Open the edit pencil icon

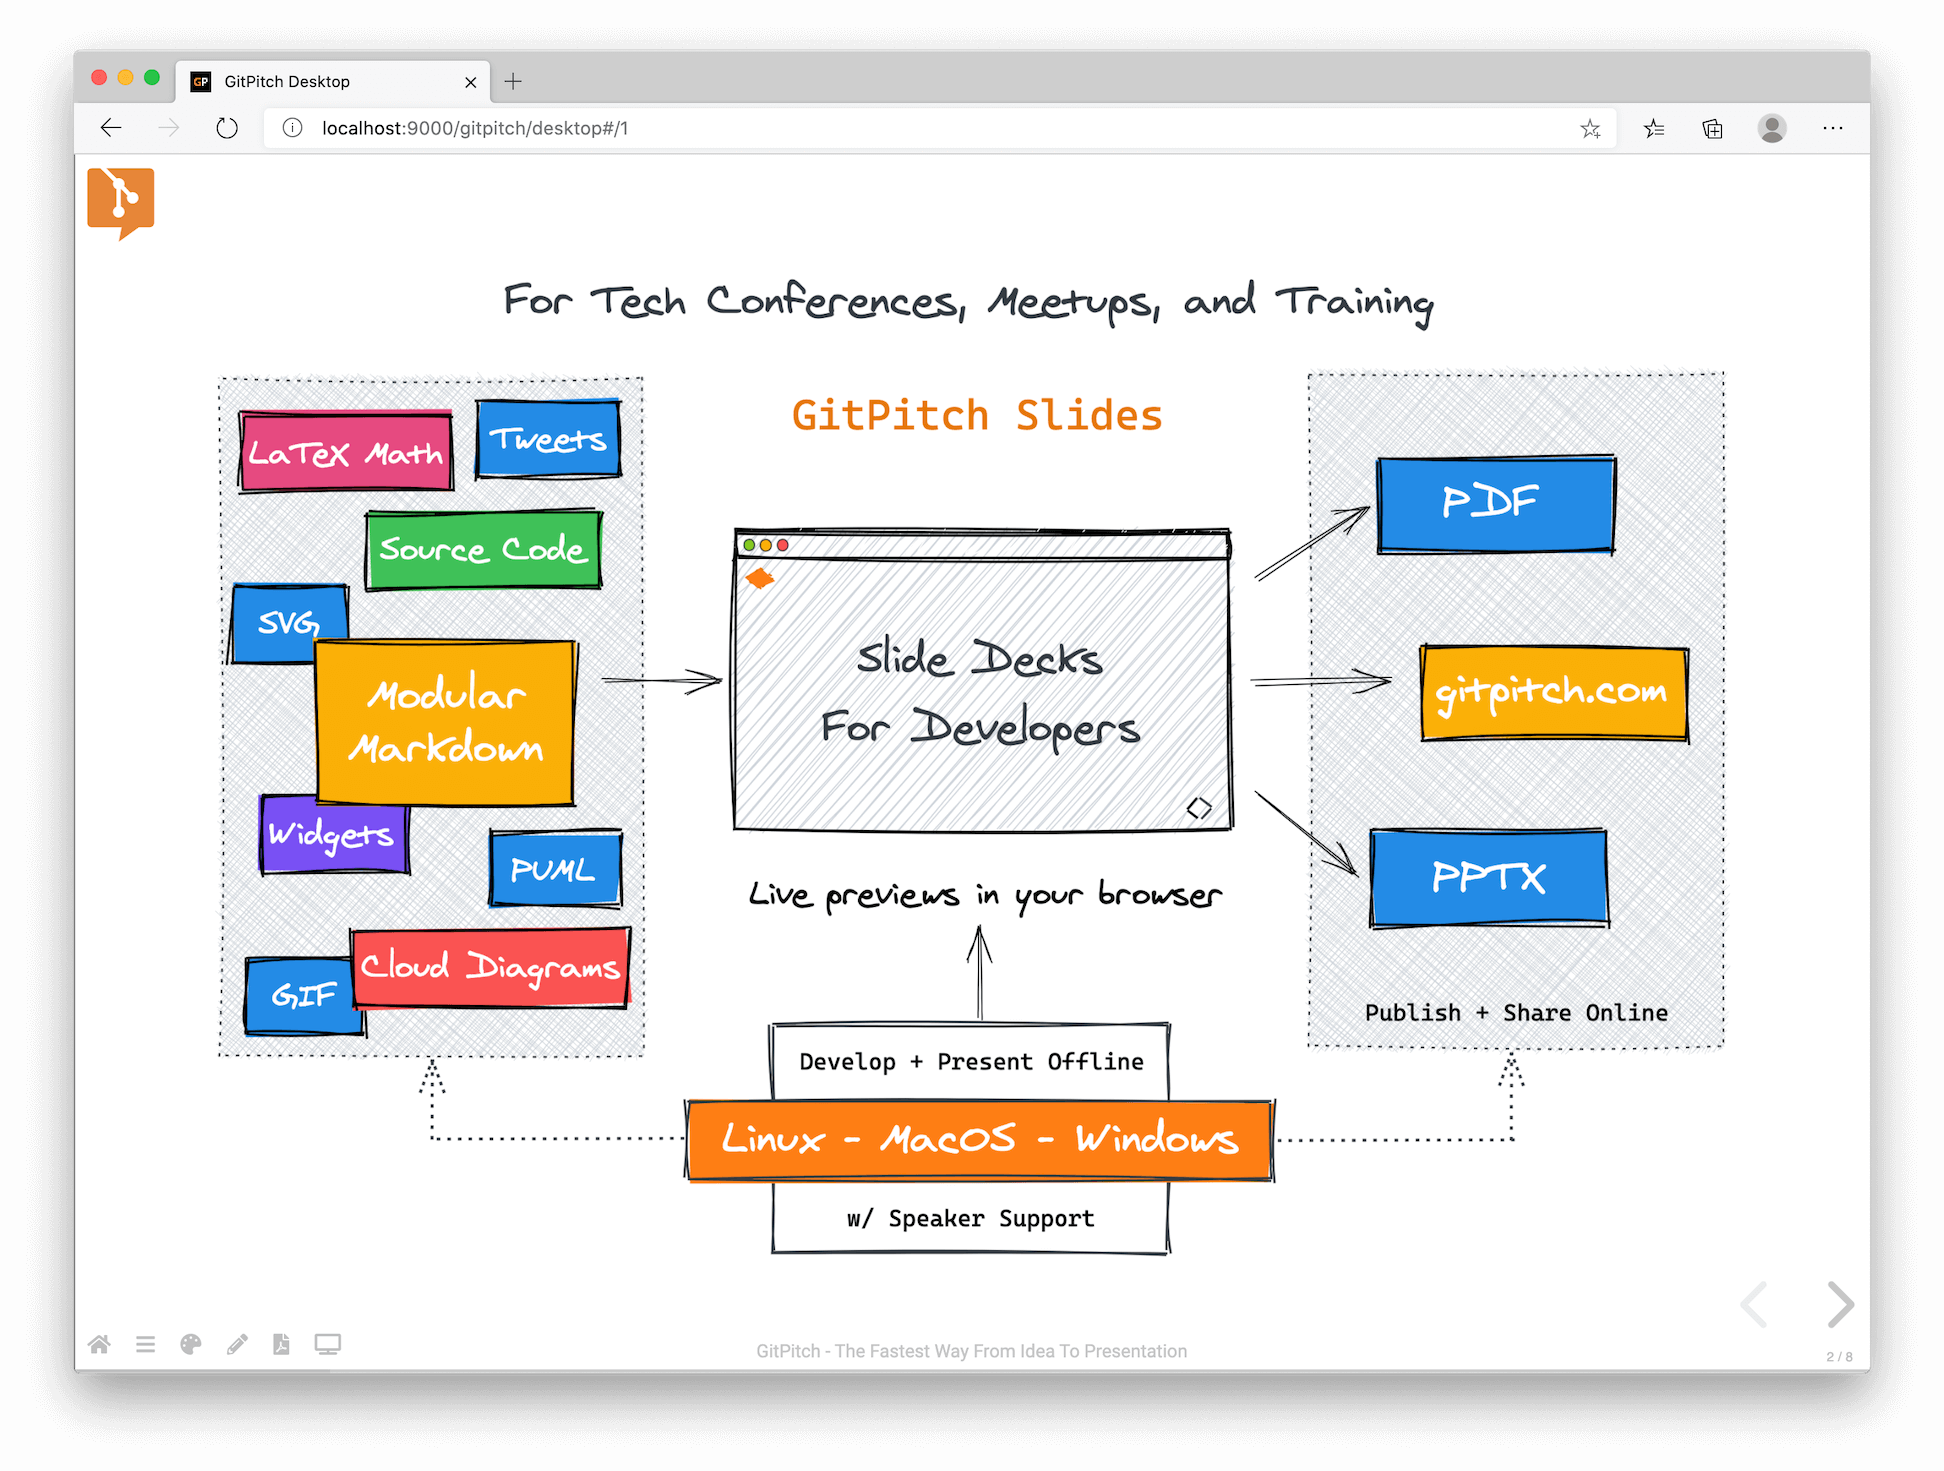pos(237,1344)
